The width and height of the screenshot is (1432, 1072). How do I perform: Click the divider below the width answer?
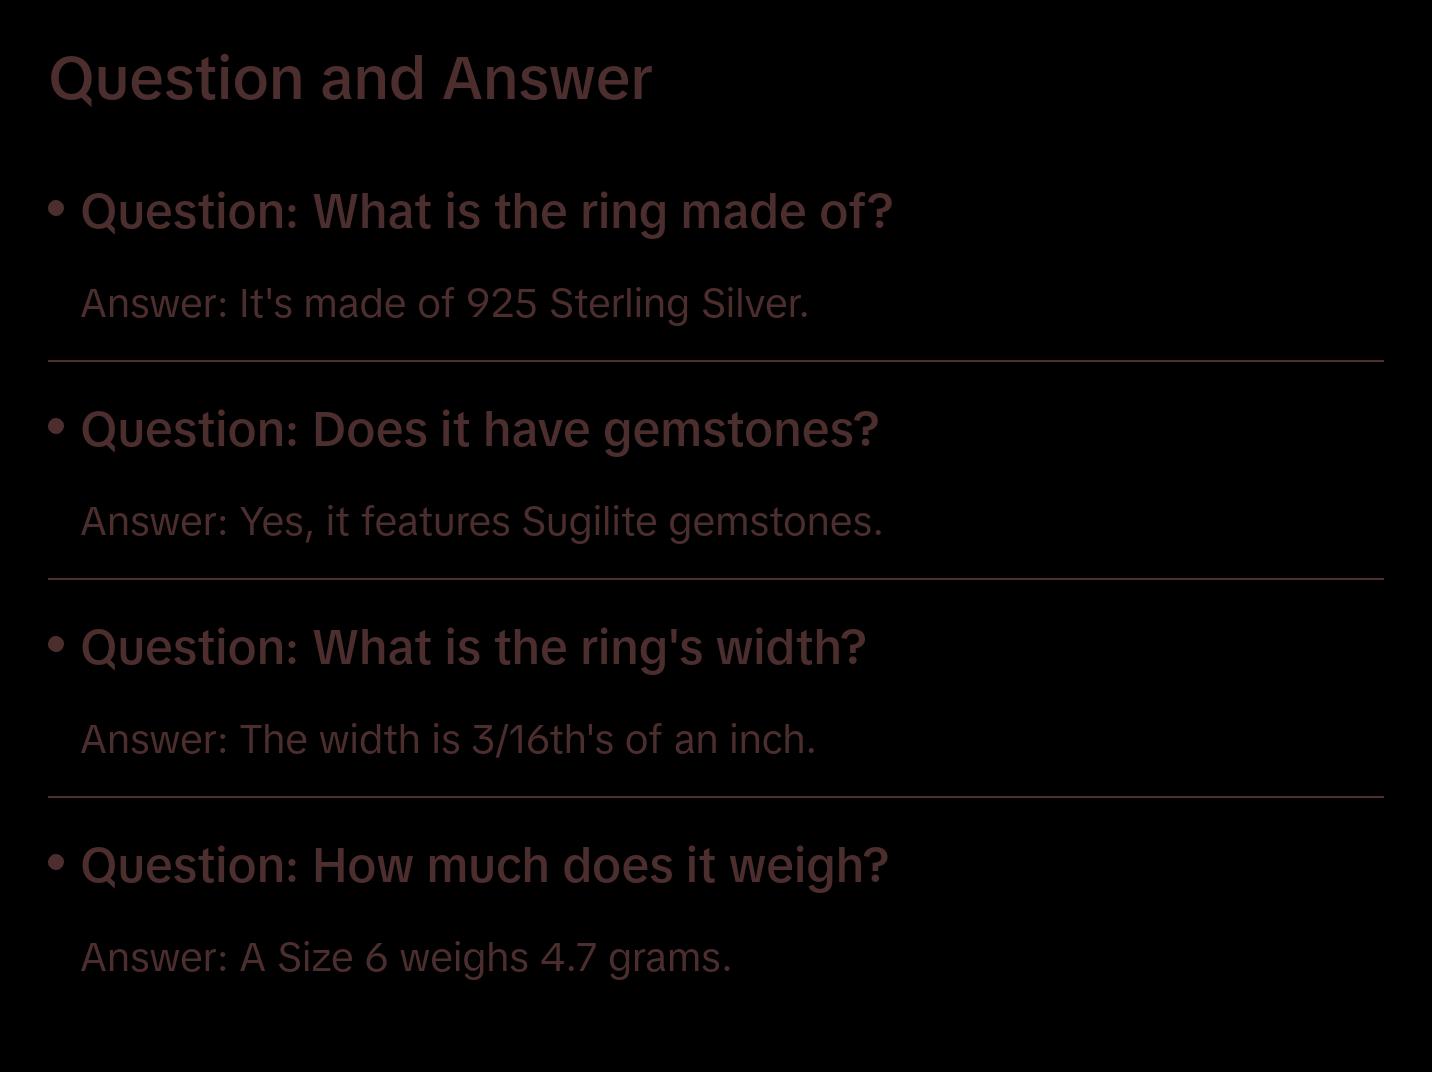click(716, 797)
